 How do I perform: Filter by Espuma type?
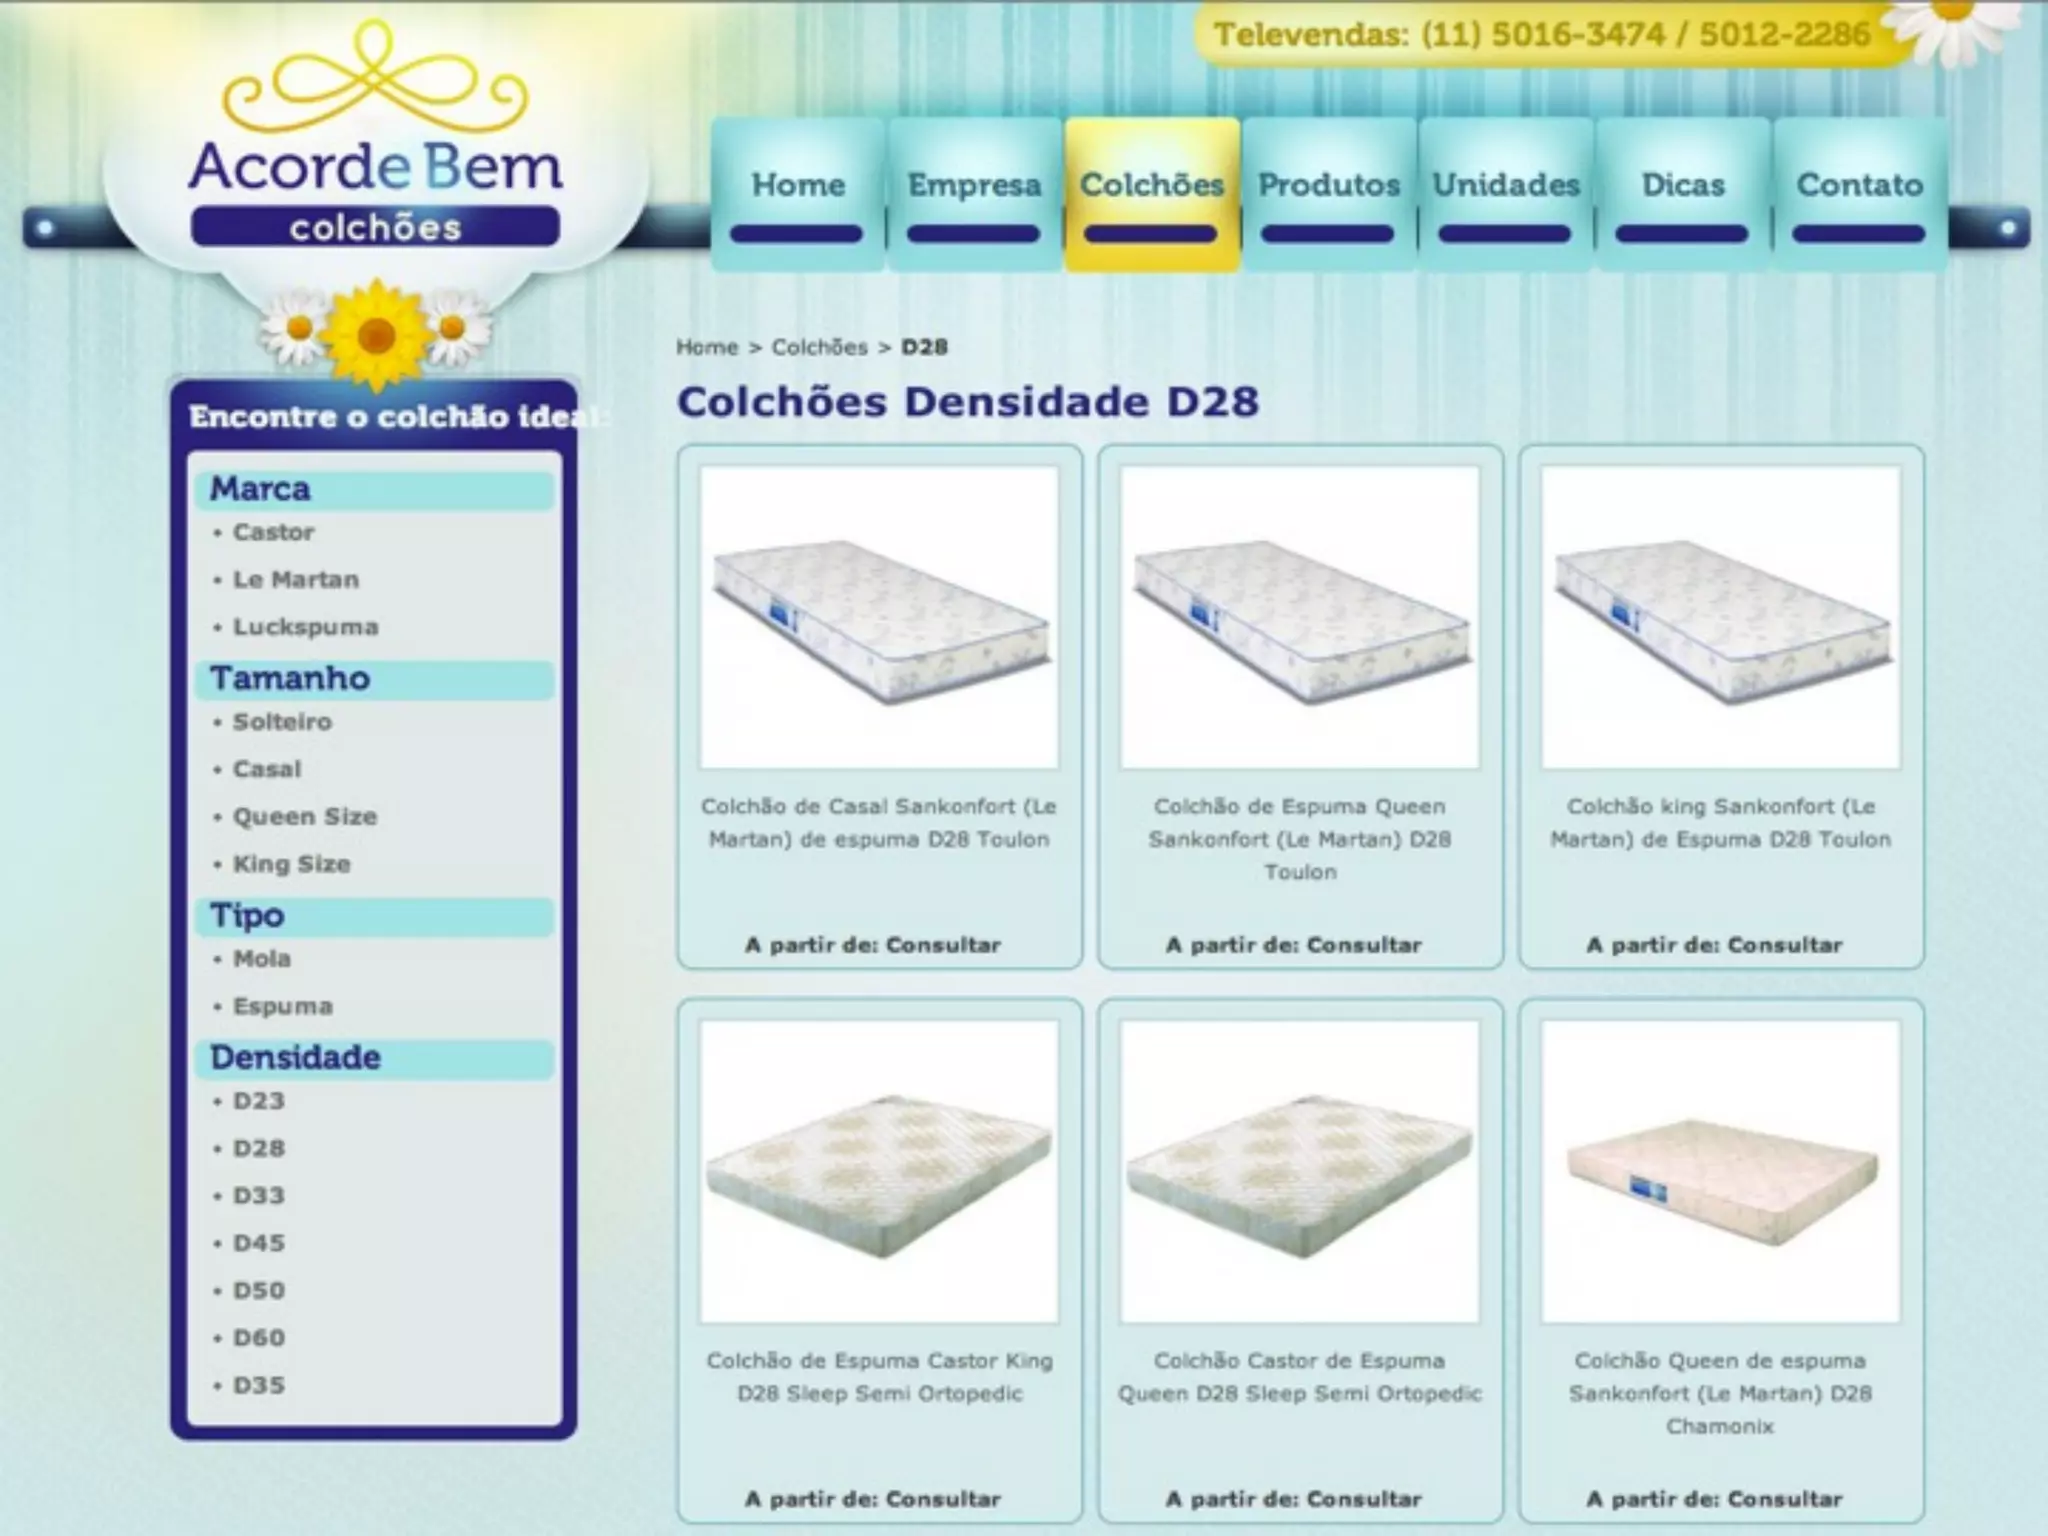pyautogui.click(x=282, y=1007)
